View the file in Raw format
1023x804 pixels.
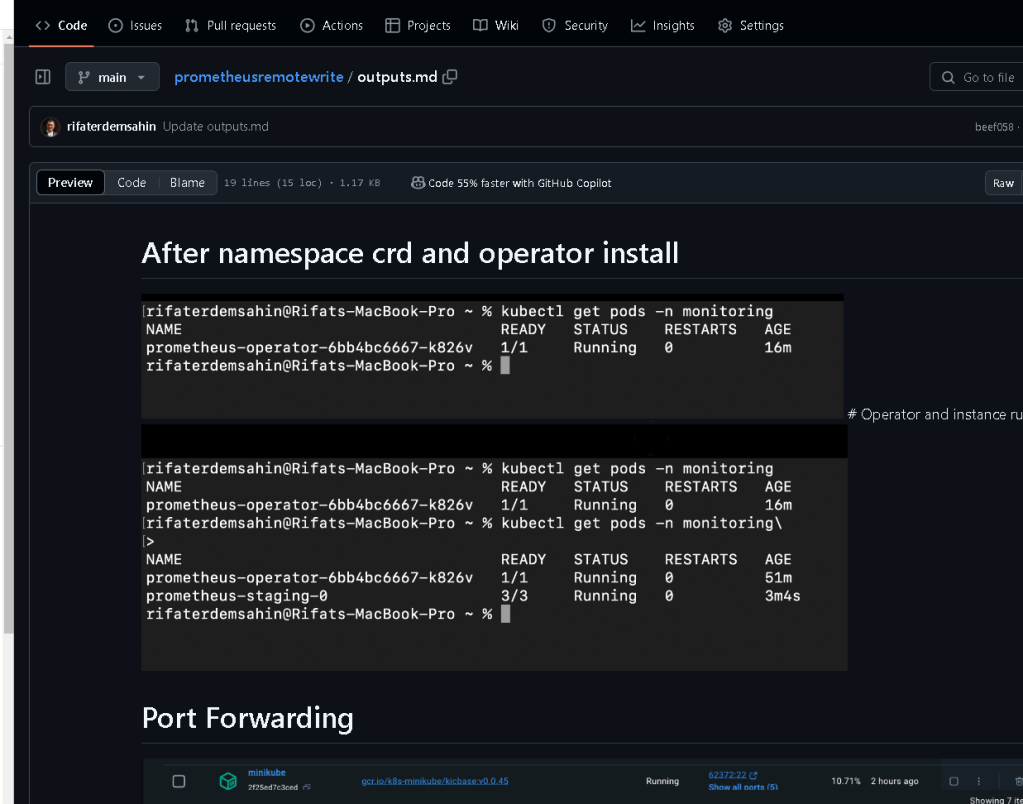(x=1003, y=183)
